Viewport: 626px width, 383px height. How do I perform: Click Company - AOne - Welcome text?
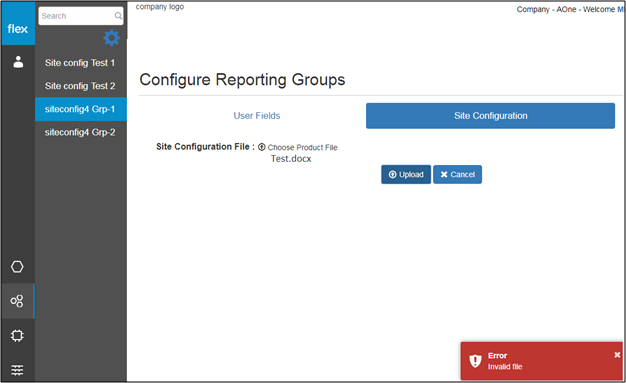pos(566,9)
